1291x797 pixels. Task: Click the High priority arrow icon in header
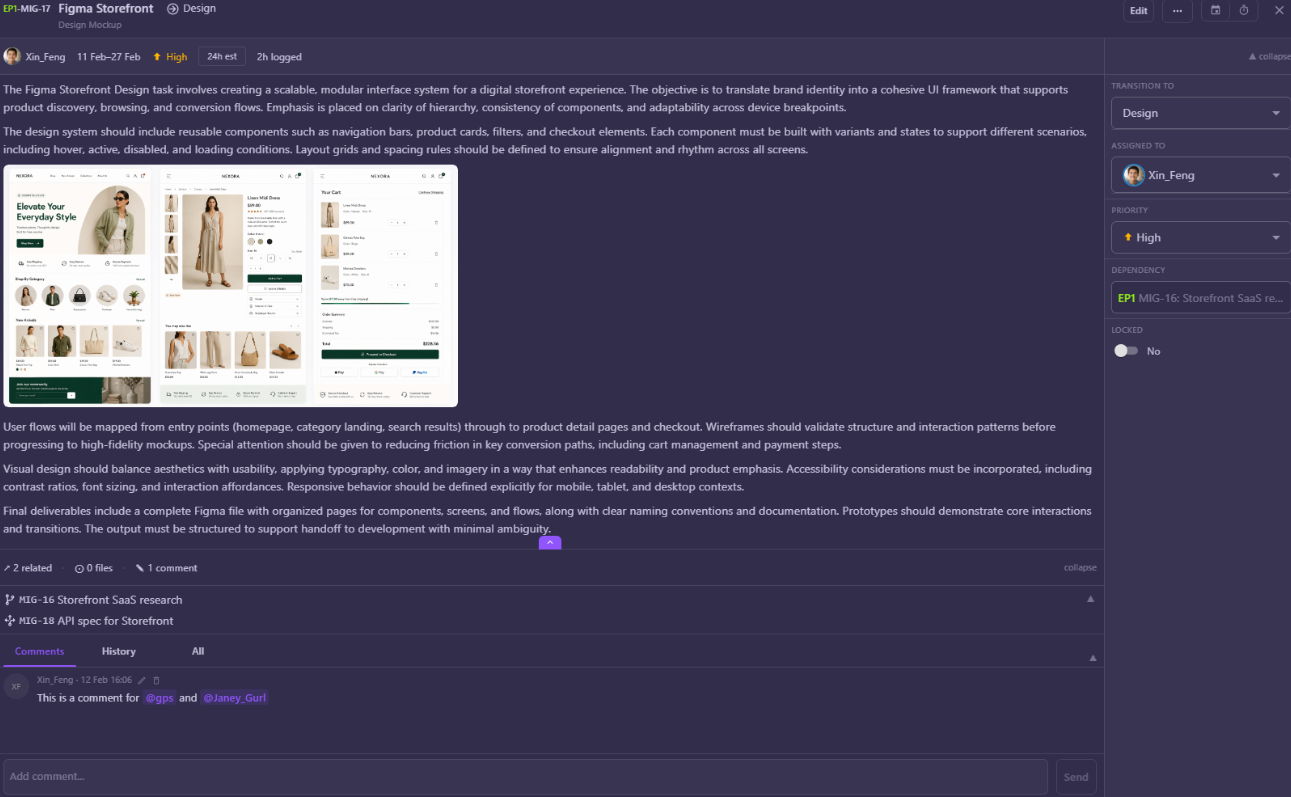click(x=159, y=56)
